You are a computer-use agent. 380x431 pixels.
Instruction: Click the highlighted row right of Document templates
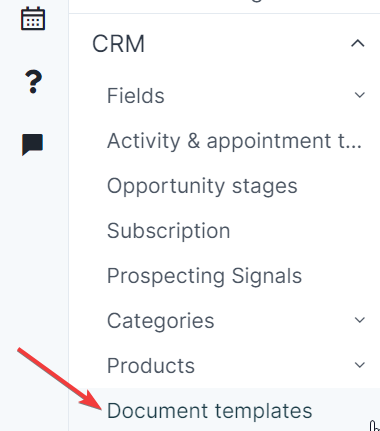343,410
